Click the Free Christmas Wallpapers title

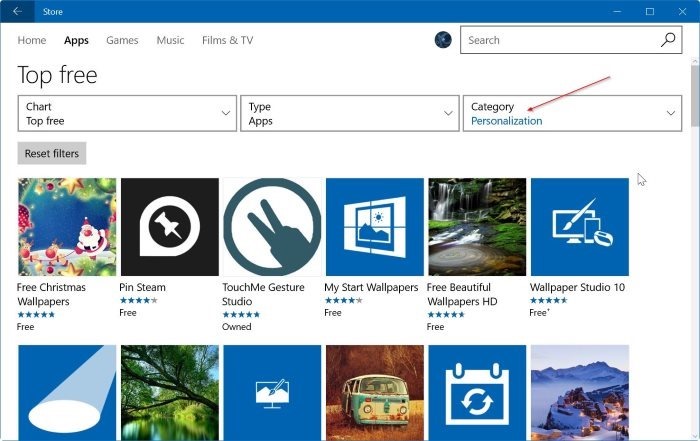(x=51, y=294)
